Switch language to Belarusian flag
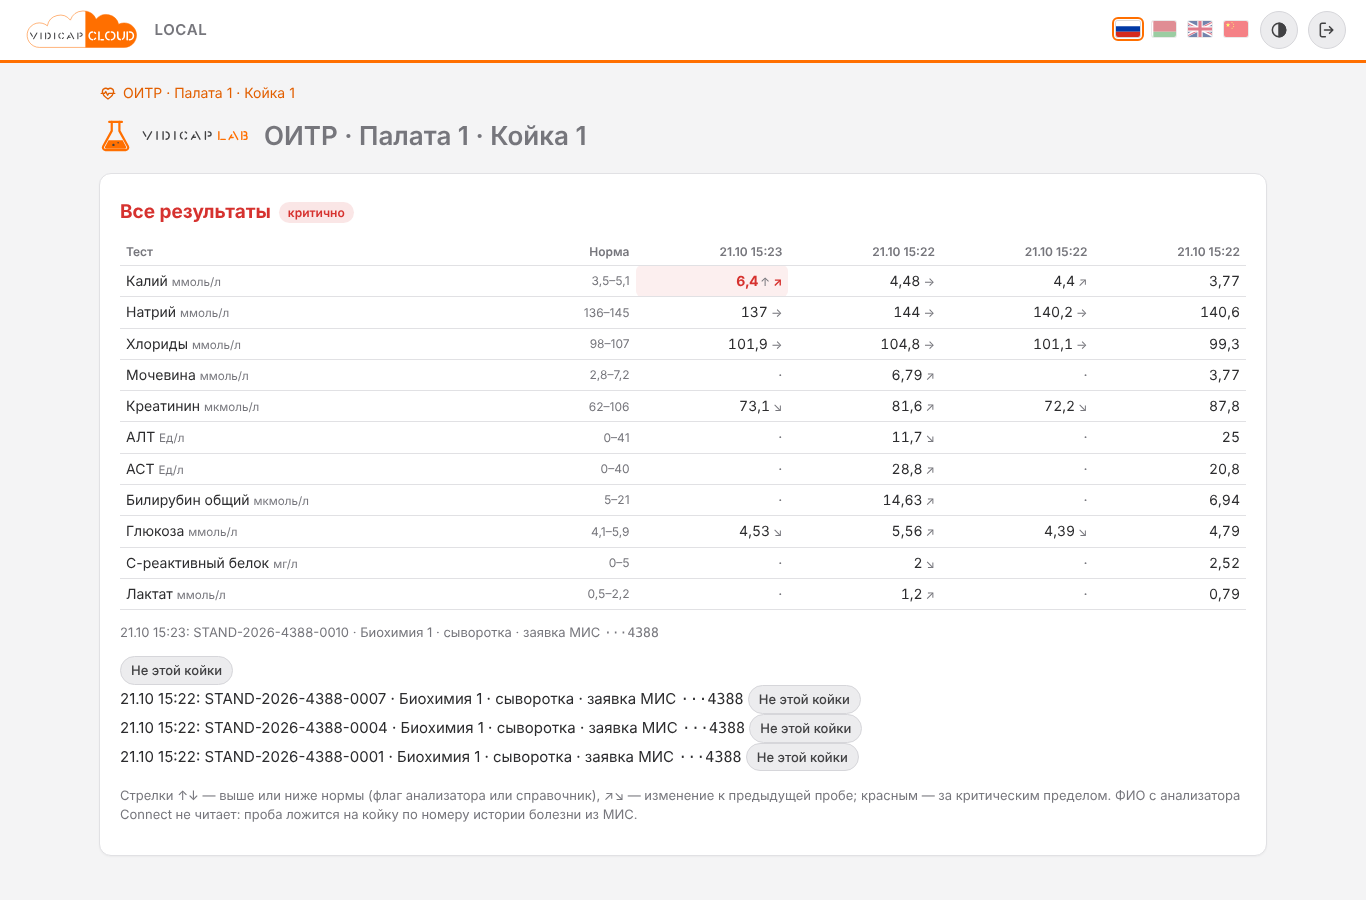The height and width of the screenshot is (900, 1366). [1164, 29]
